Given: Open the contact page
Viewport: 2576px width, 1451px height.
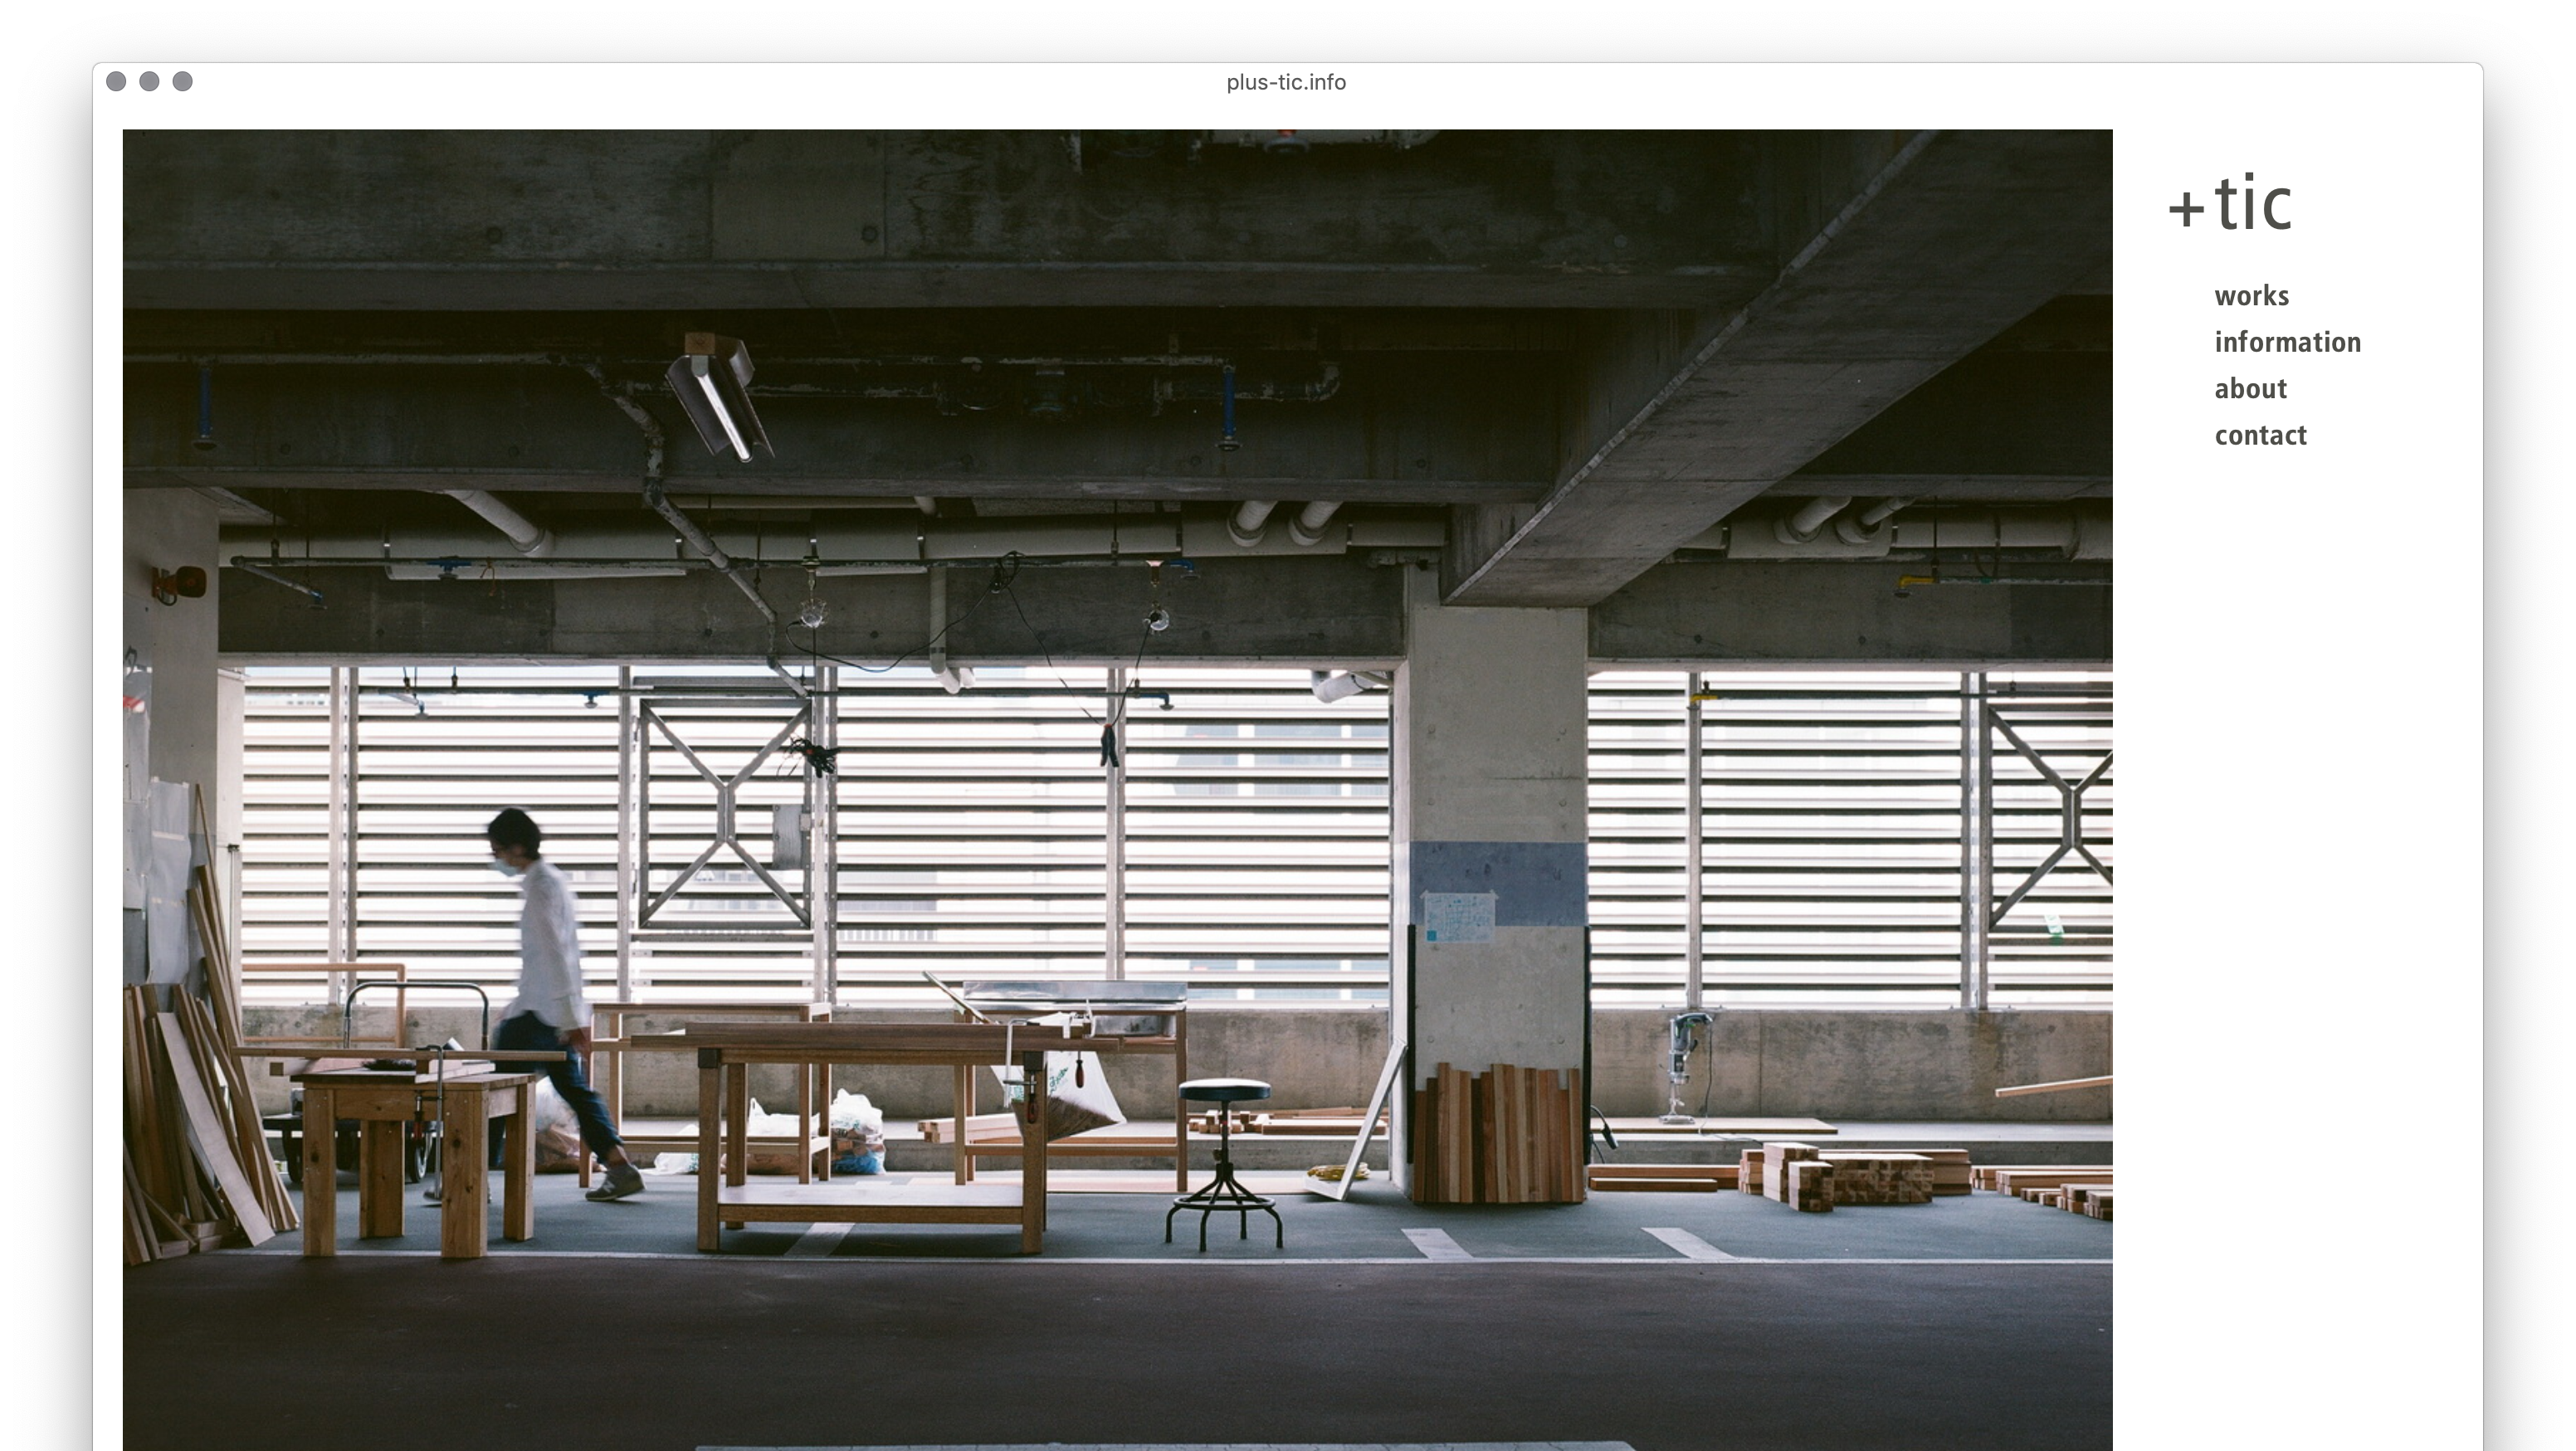Looking at the screenshot, I should point(2260,435).
